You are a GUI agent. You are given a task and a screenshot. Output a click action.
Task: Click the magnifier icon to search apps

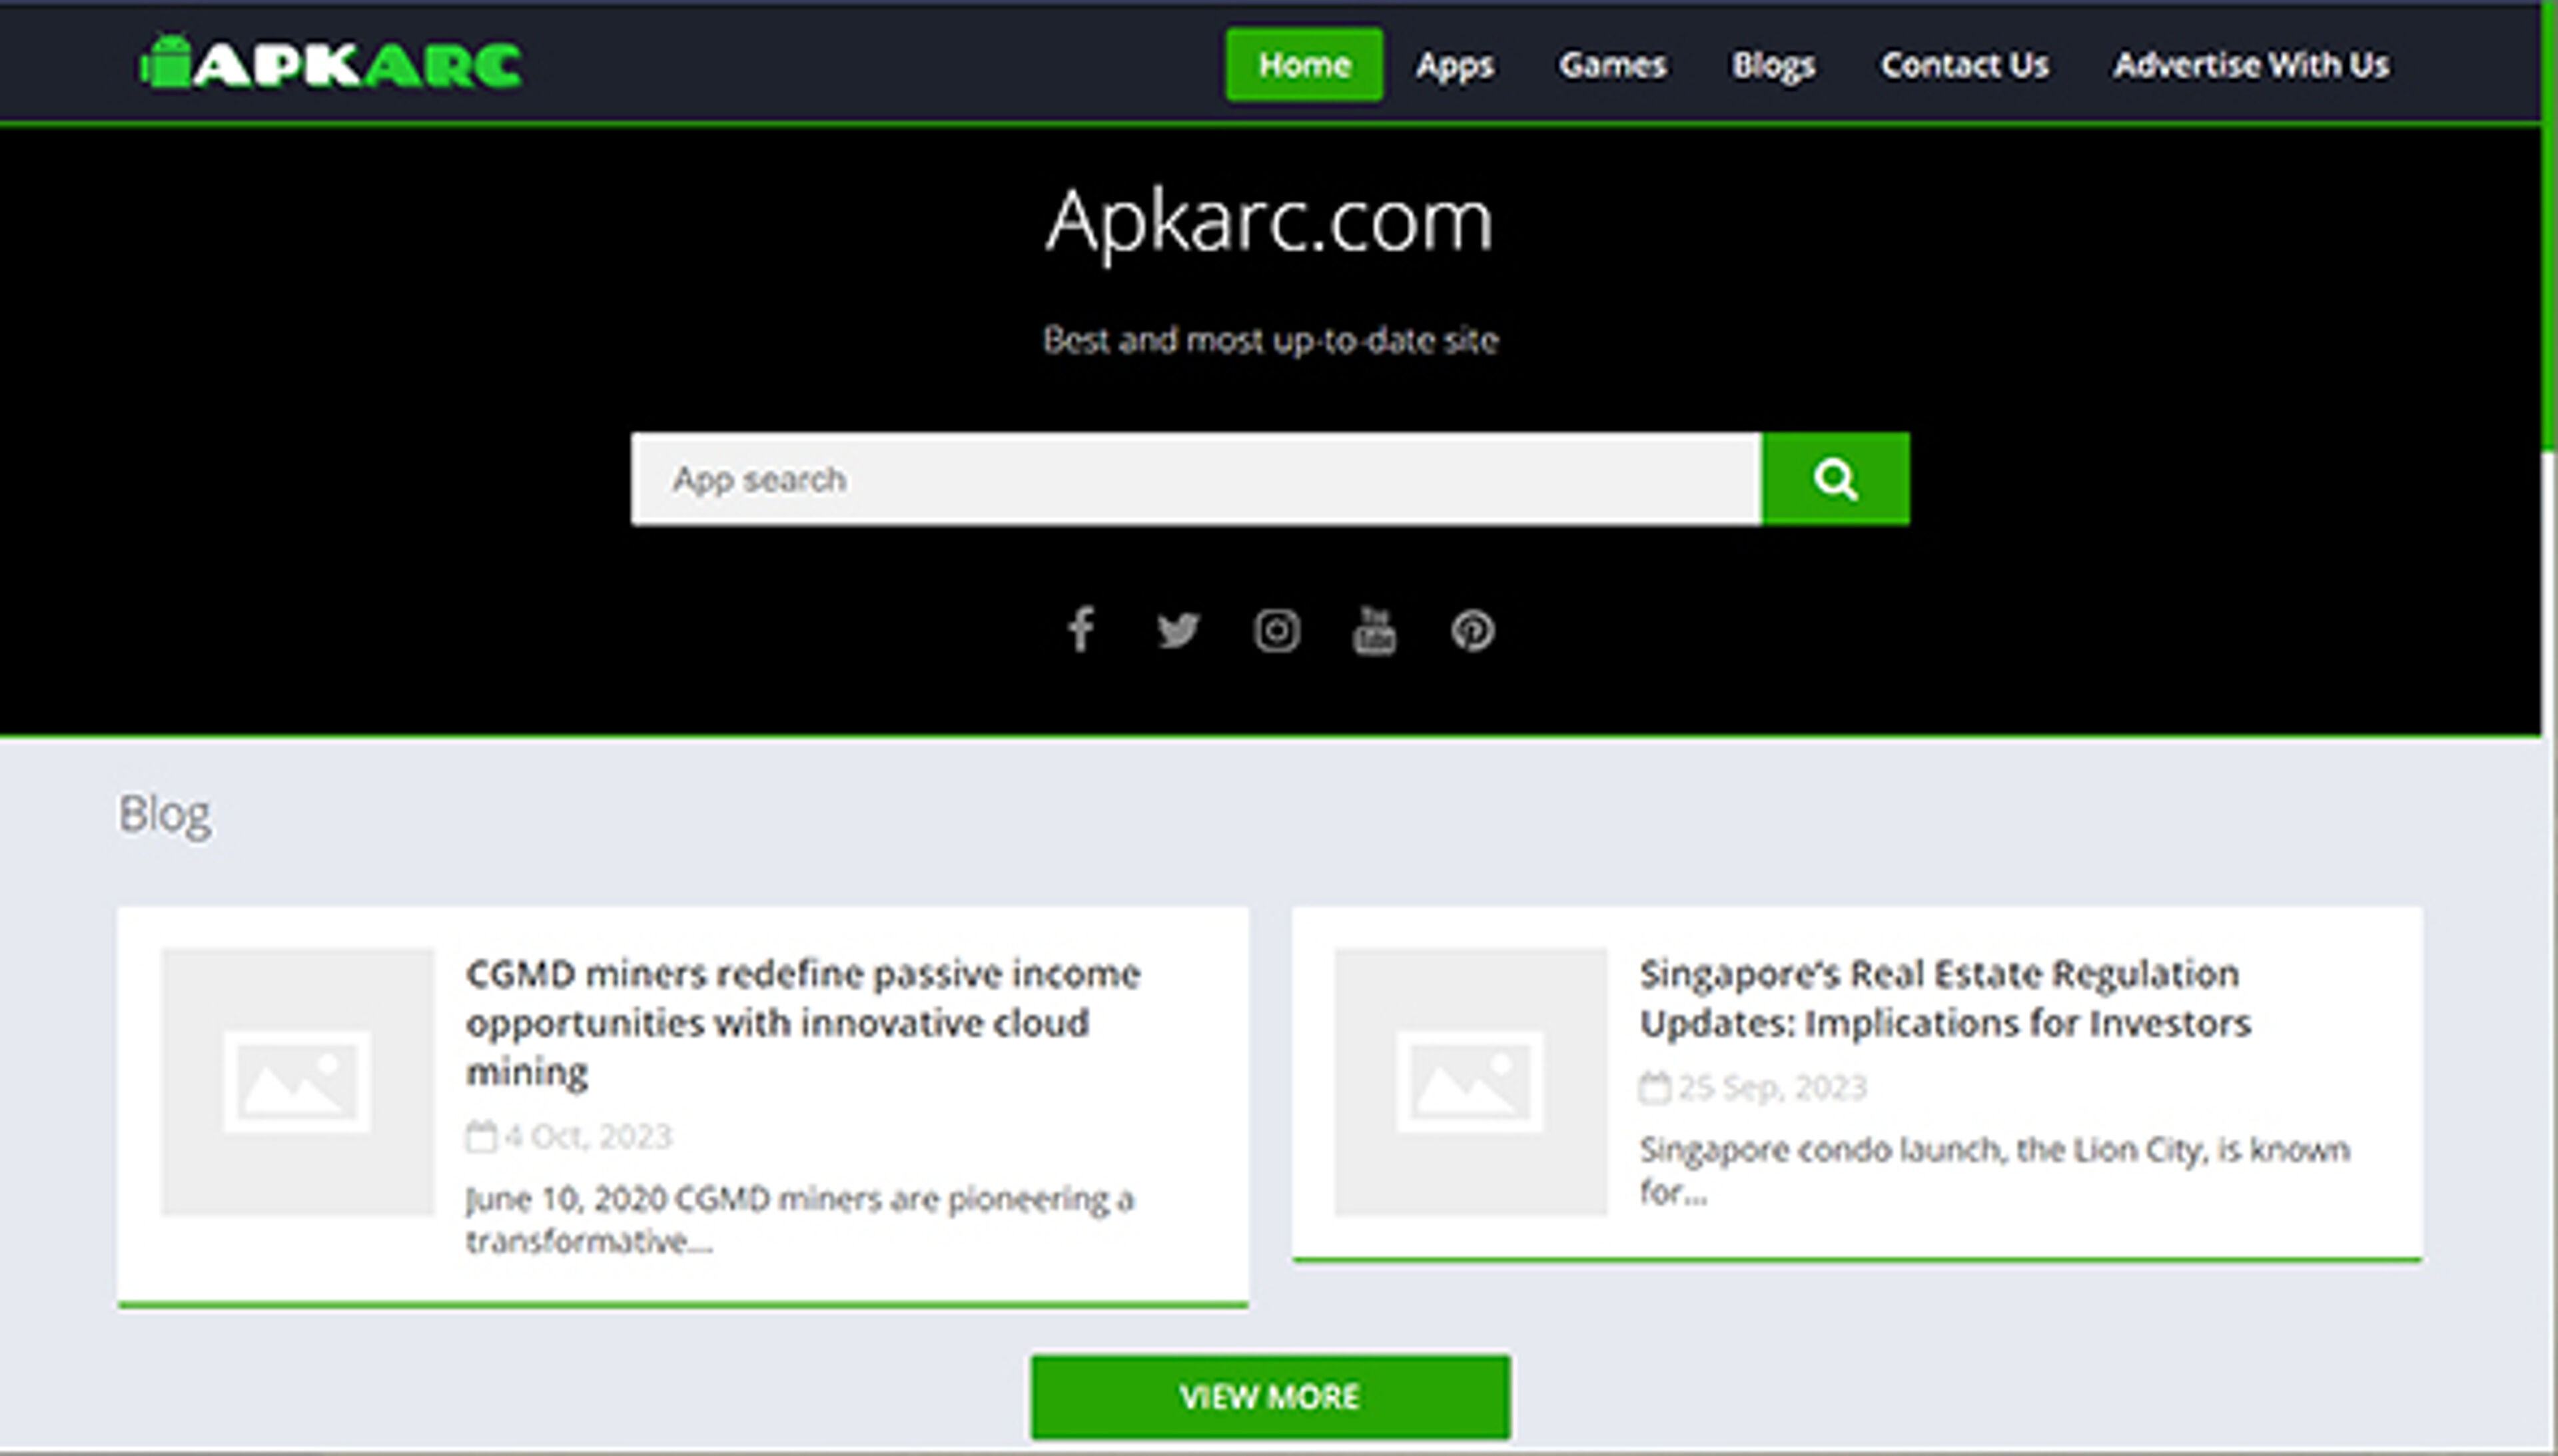click(x=1835, y=478)
